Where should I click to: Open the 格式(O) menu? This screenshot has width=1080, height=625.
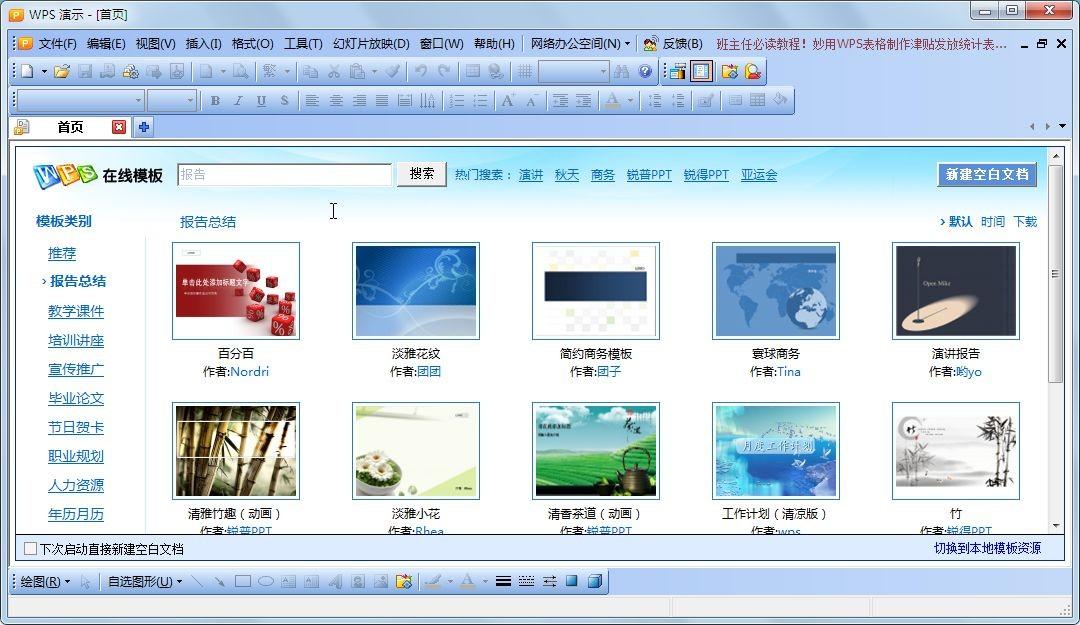tap(253, 43)
